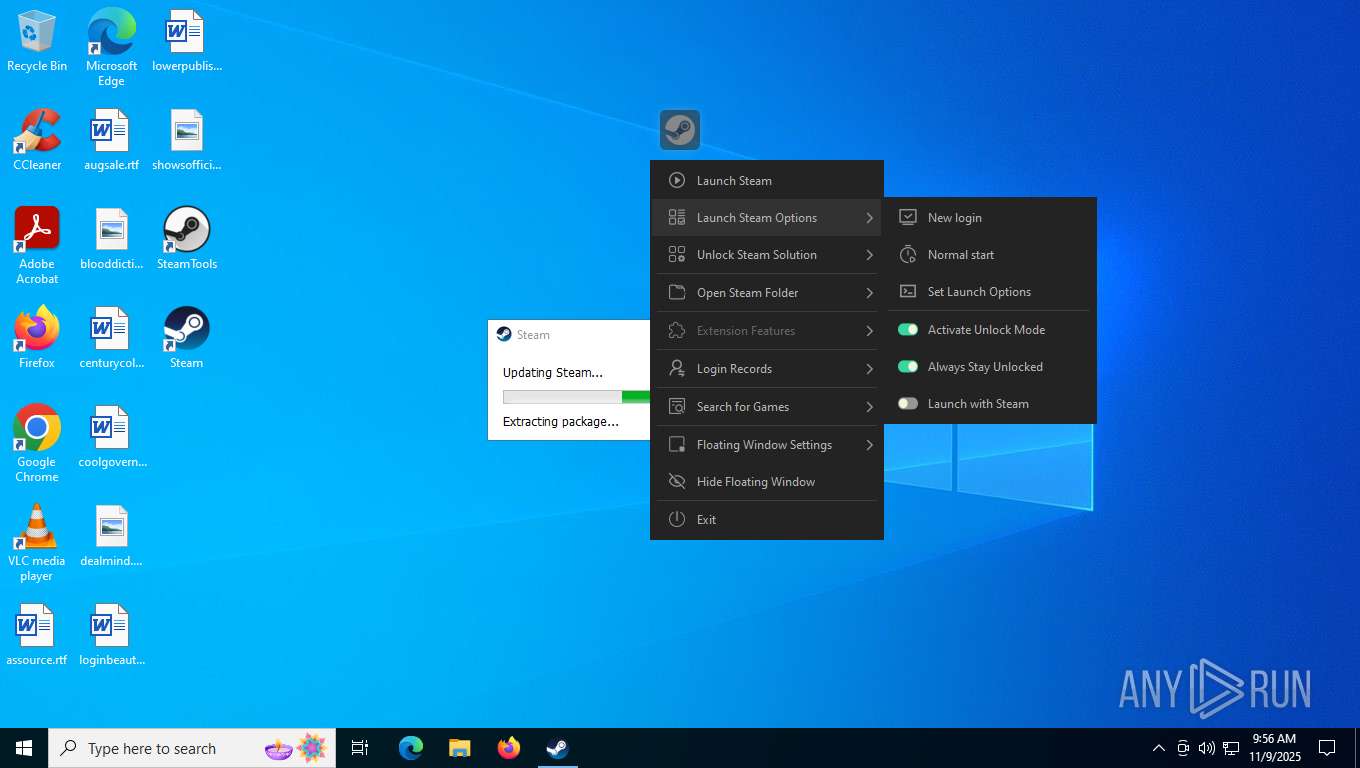
Task: Select Normal start in the submenu
Action: [990, 255]
